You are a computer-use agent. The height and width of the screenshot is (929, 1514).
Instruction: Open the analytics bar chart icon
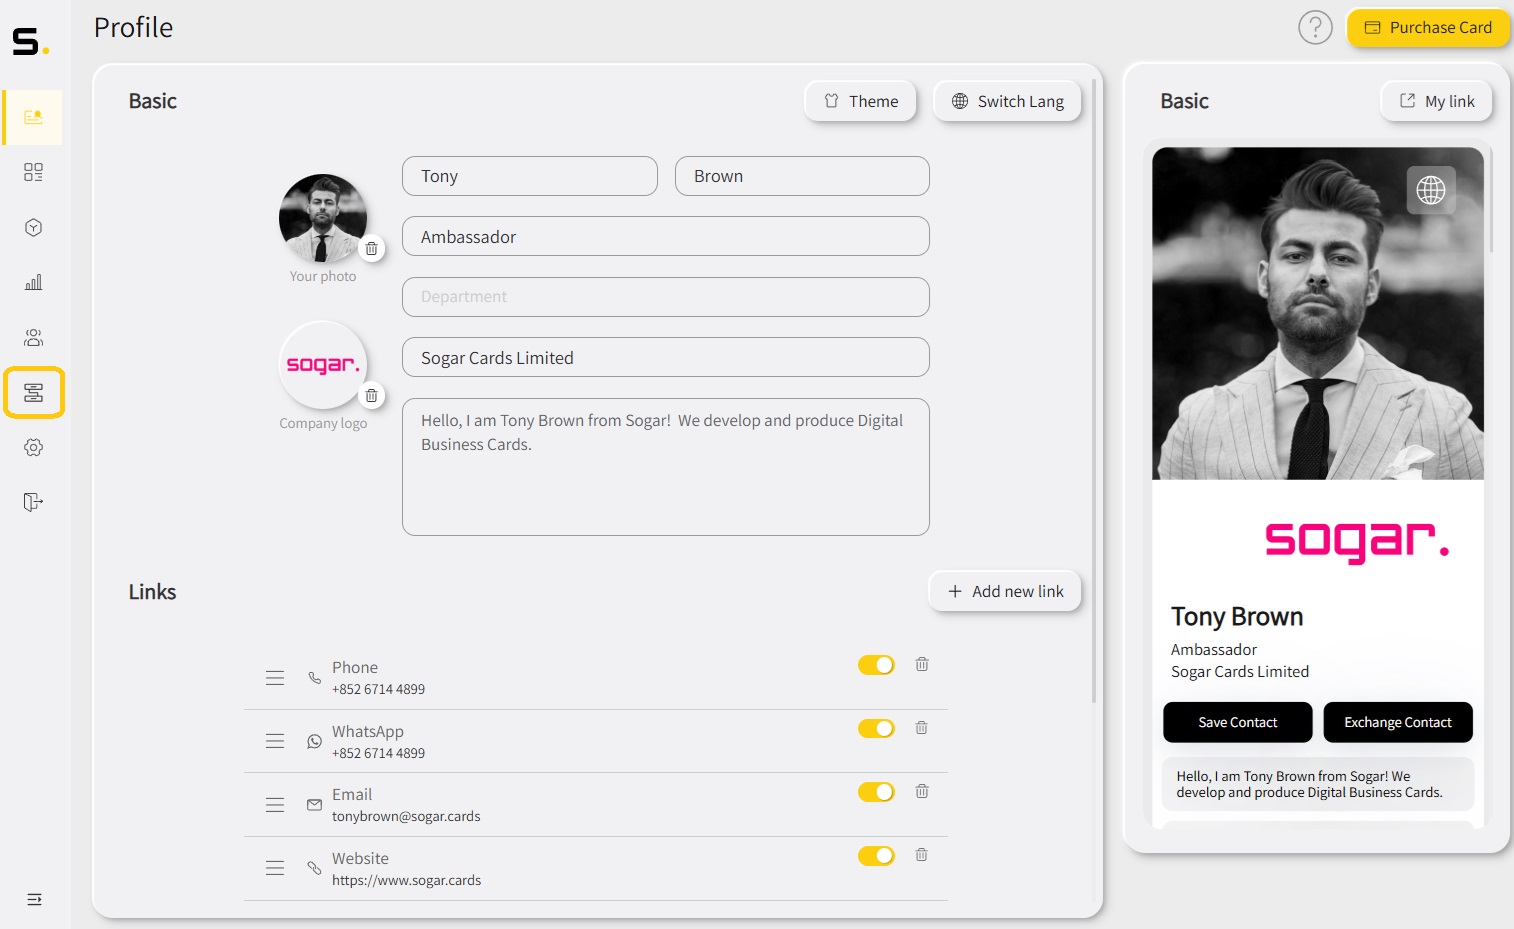(x=33, y=282)
